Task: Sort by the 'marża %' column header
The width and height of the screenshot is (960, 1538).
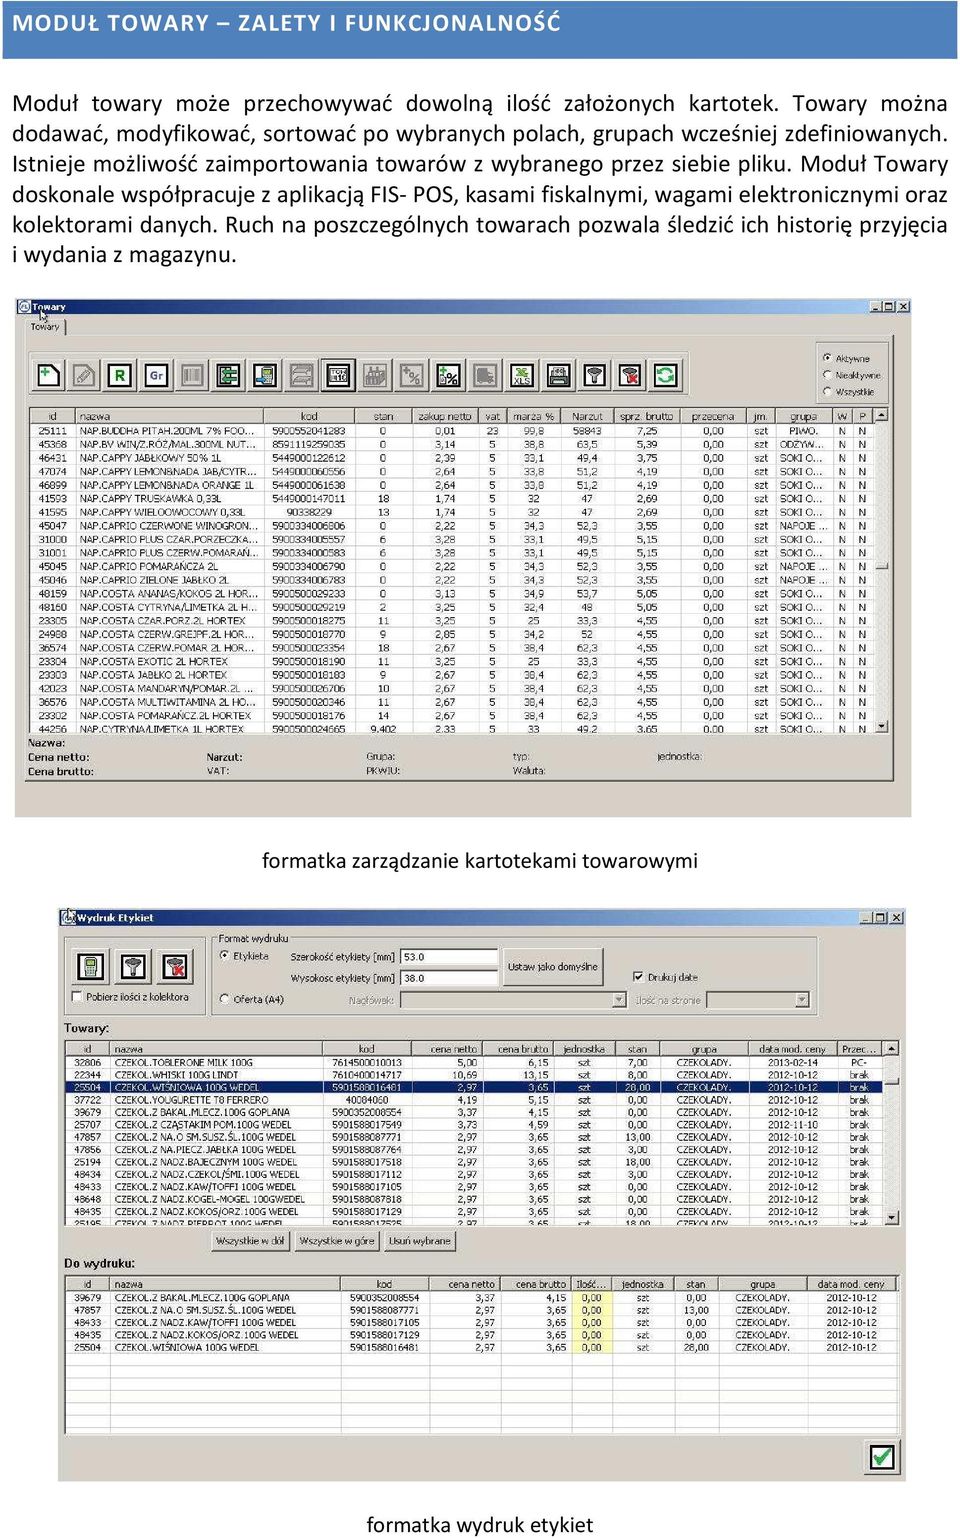Action: pyautogui.click(x=533, y=416)
